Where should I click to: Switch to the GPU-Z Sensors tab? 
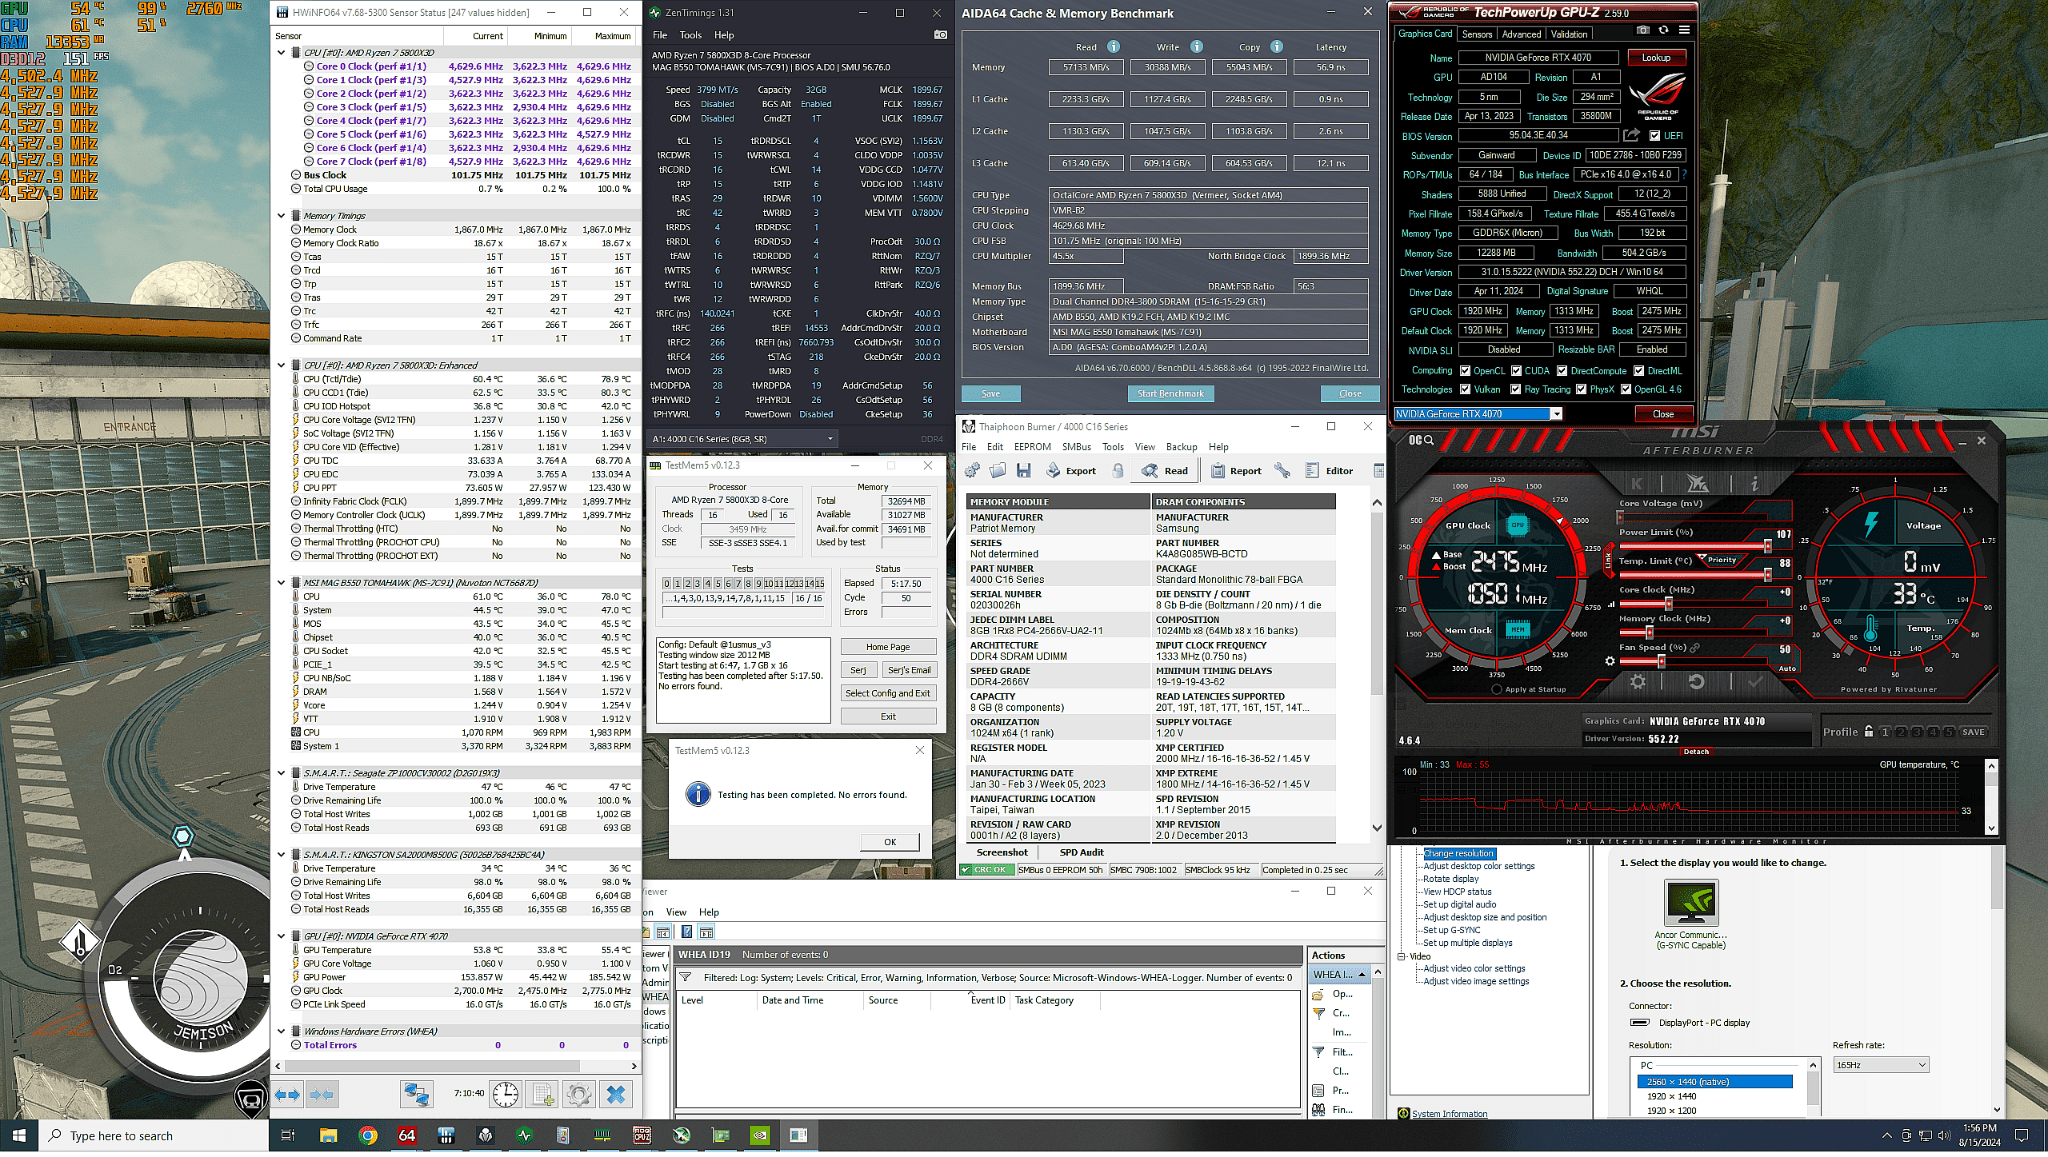[1476, 34]
